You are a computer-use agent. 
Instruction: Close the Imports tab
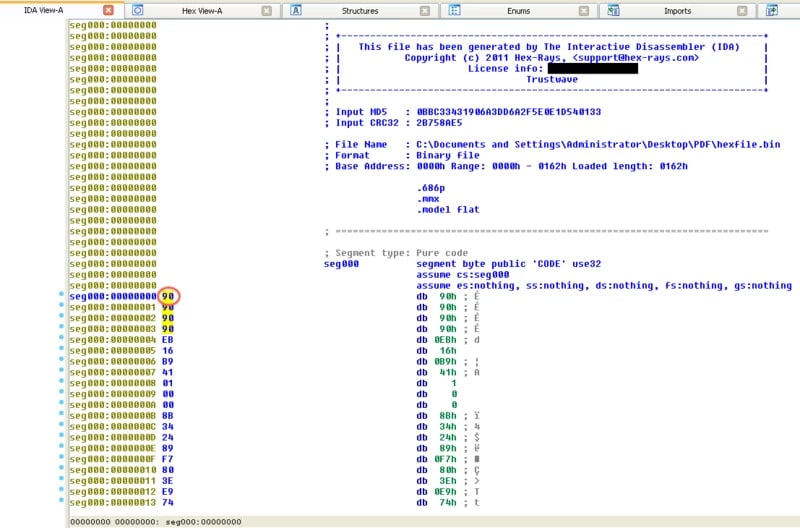click(742, 10)
